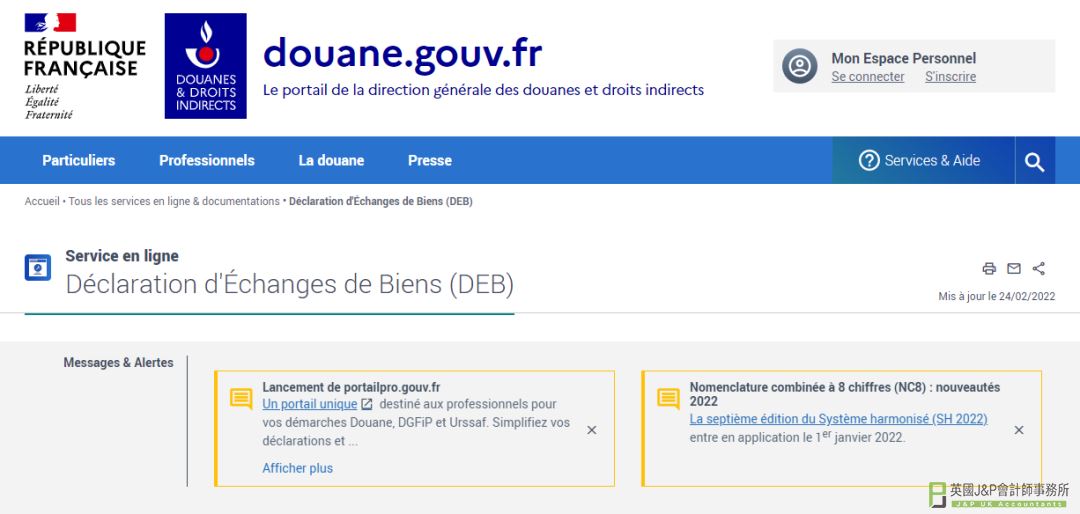Click the République Française logo

(85, 66)
